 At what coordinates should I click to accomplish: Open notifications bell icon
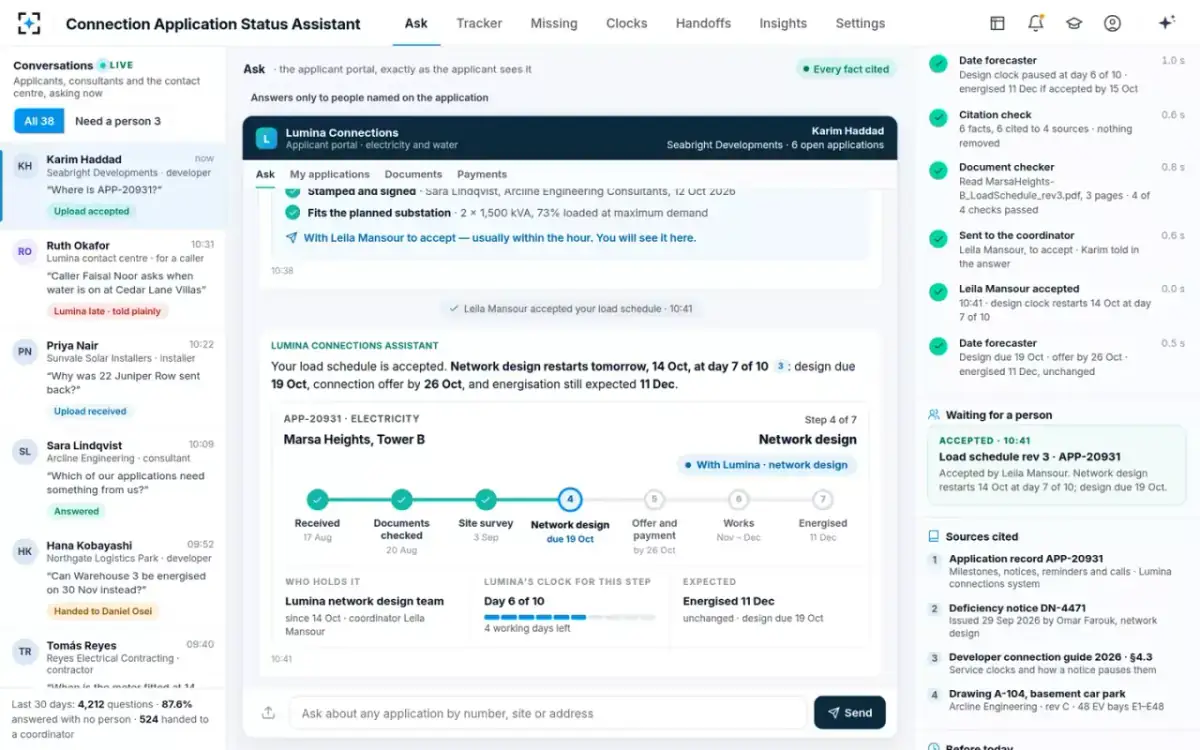pos(1036,23)
